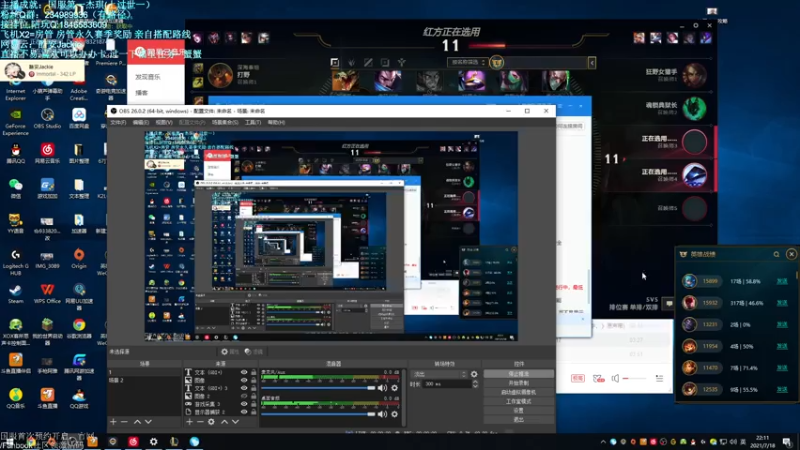Adjust transition duration stepper arrows

pos(475,384)
